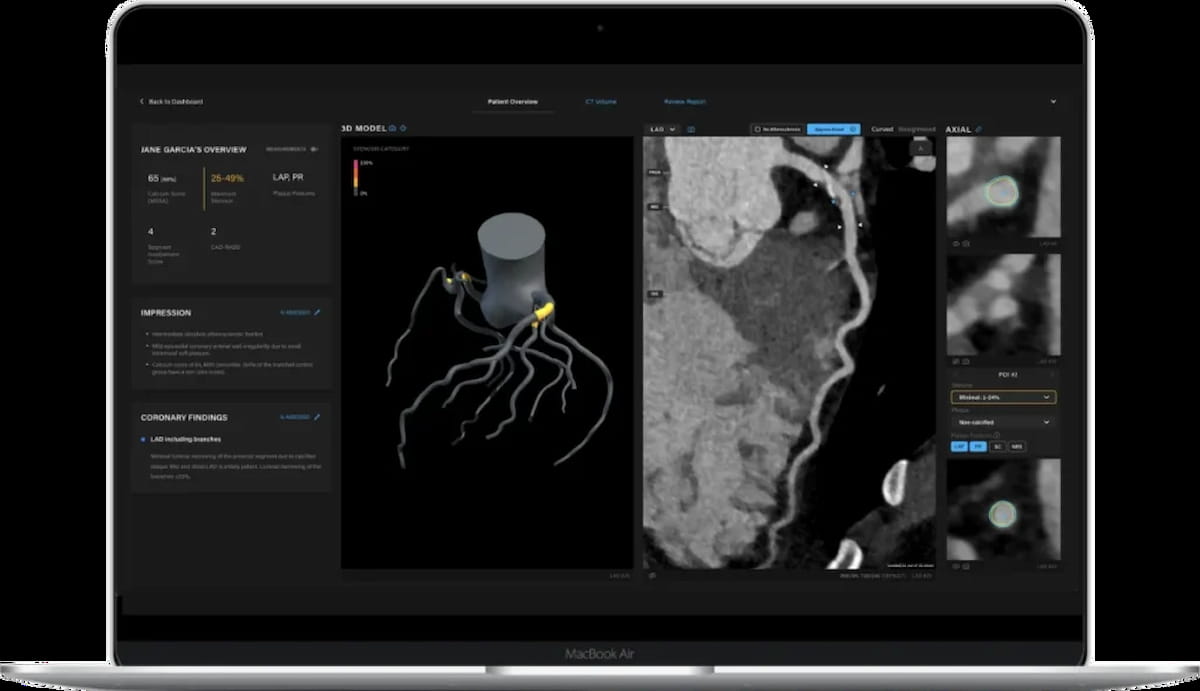Open the Review Report tab
1200x691 pixels.
click(685, 102)
